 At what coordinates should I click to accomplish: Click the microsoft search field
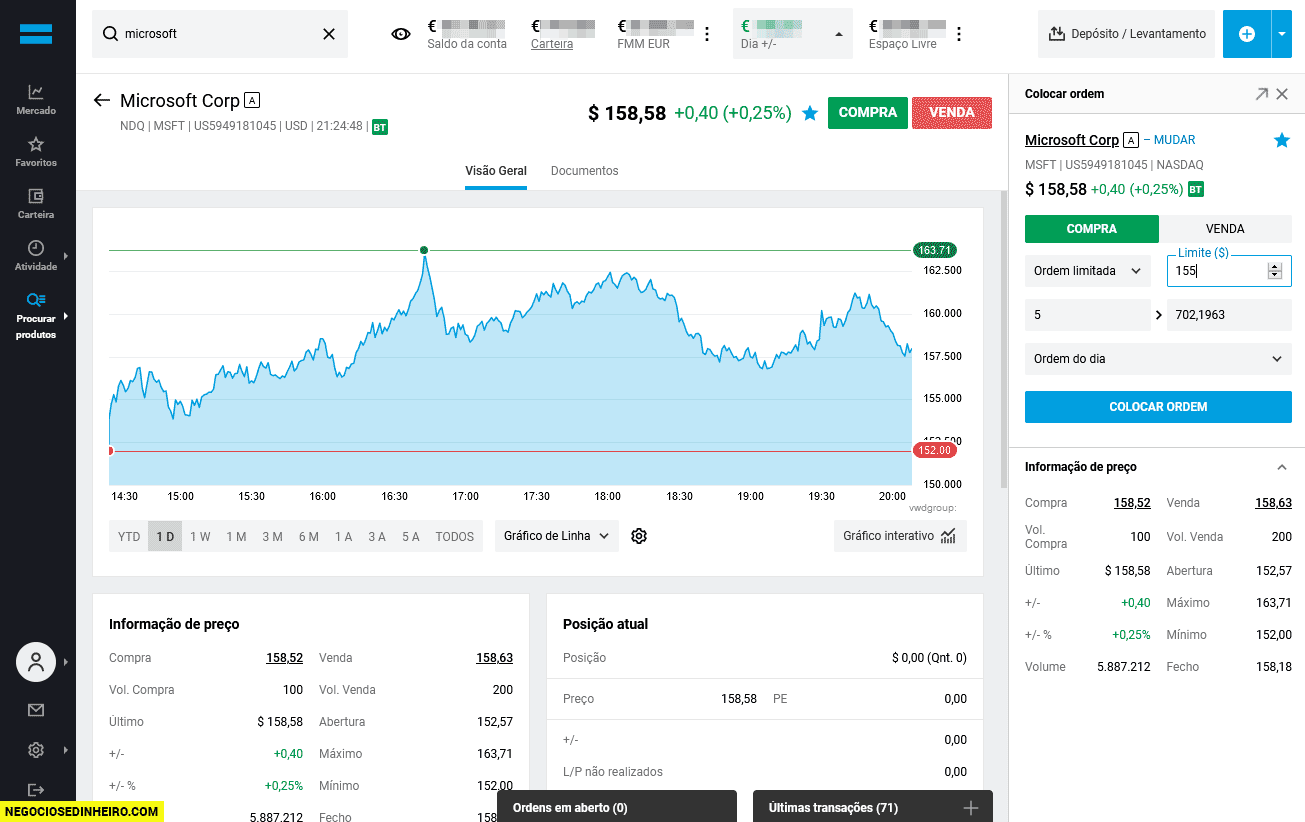(220, 34)
